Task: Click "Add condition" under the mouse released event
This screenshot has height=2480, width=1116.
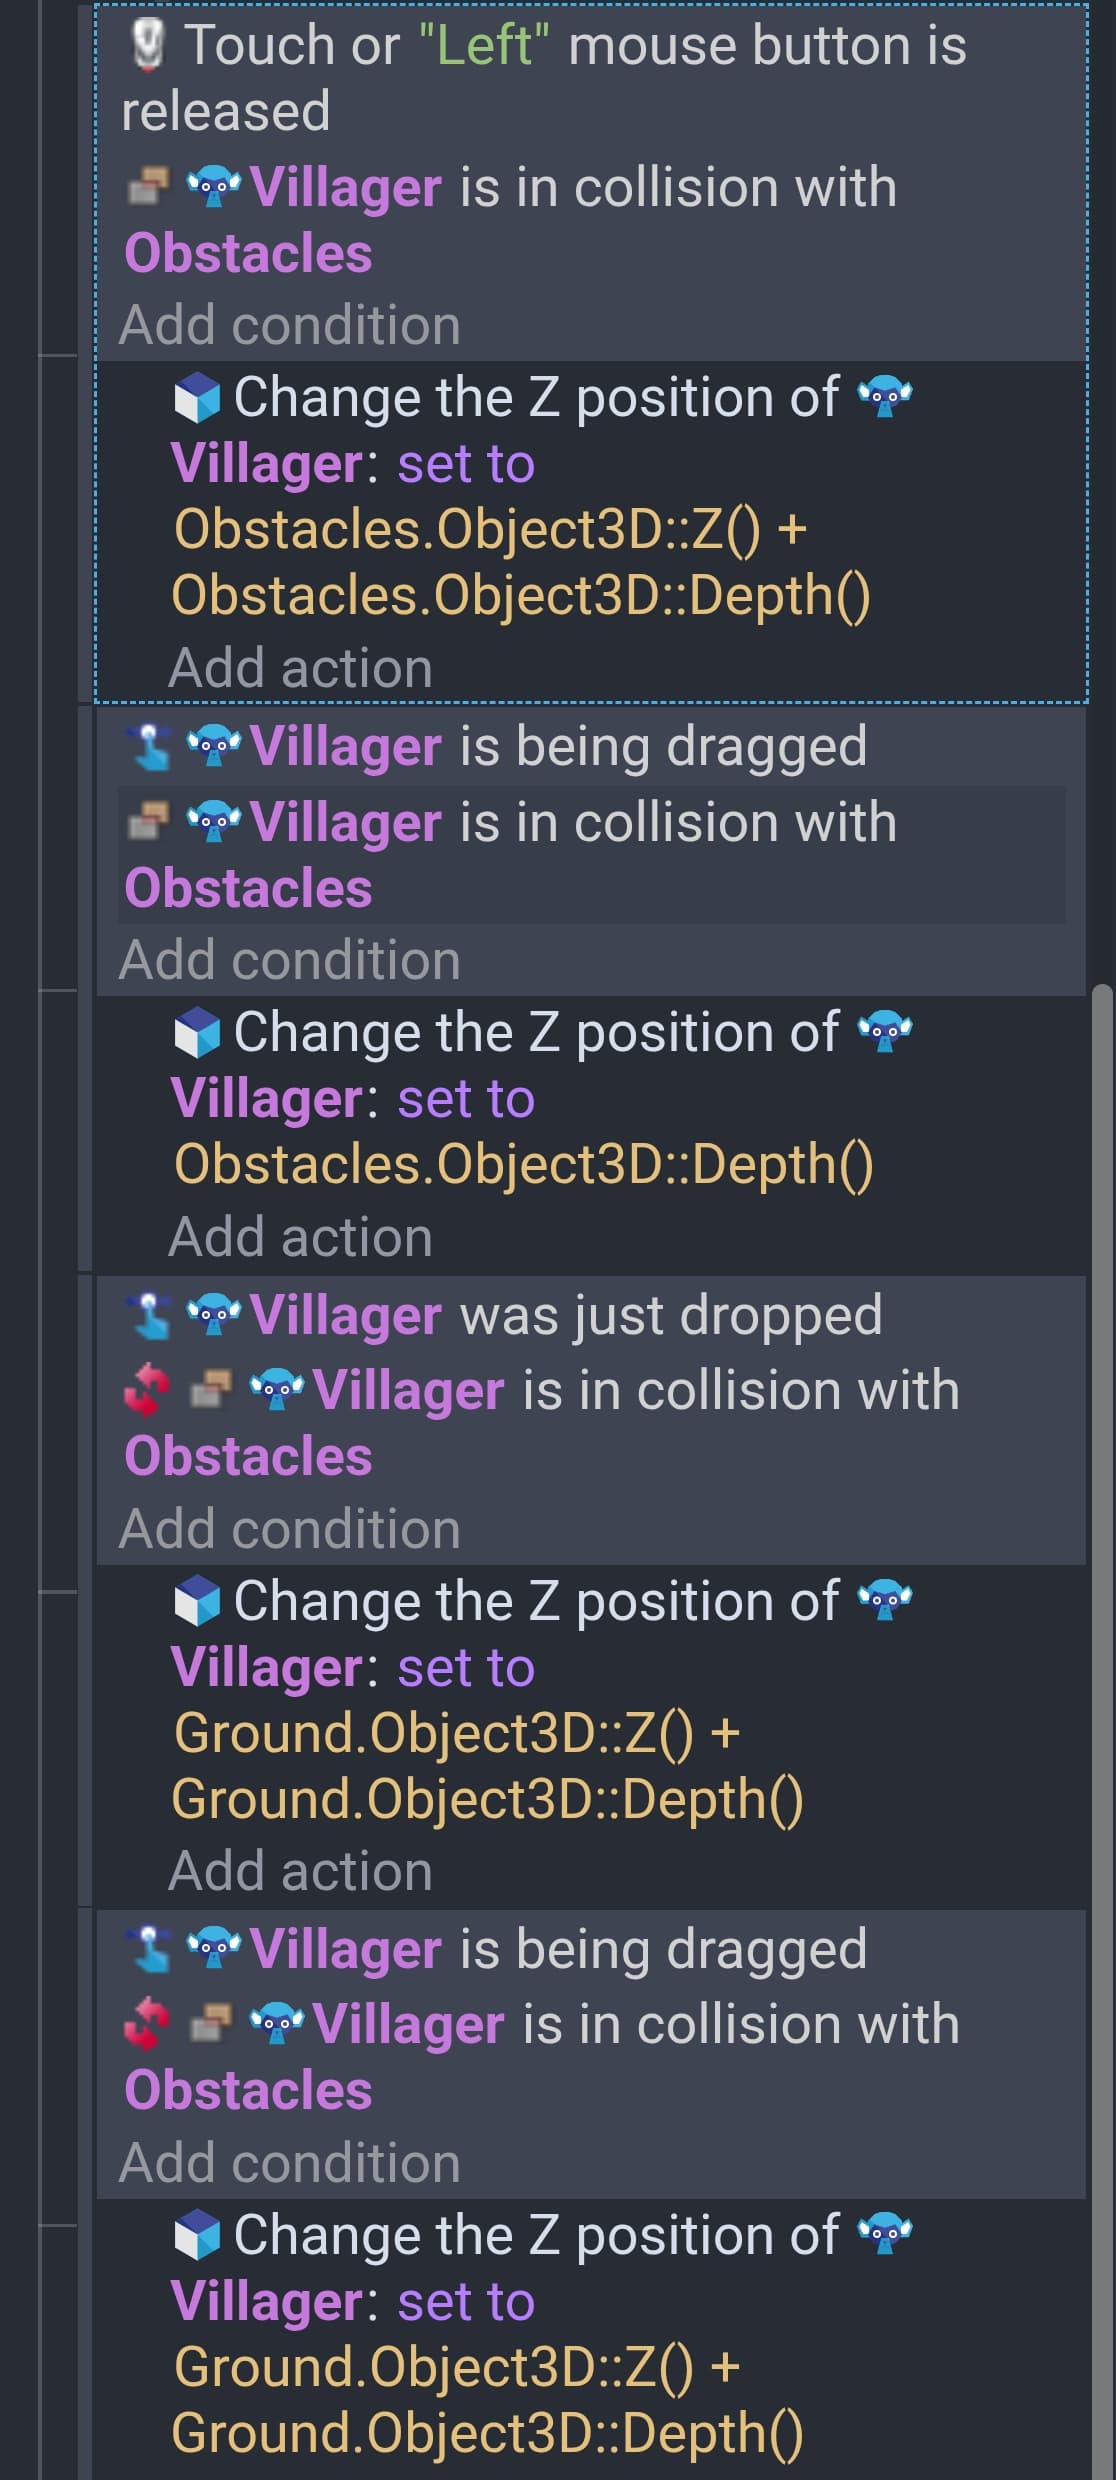Action: tap(290, 325)
